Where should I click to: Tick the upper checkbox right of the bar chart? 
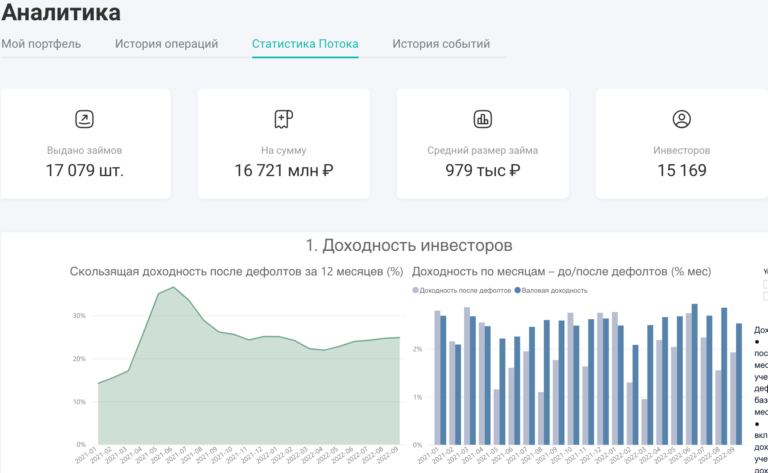pyautogui.click(x=765, y=284)
